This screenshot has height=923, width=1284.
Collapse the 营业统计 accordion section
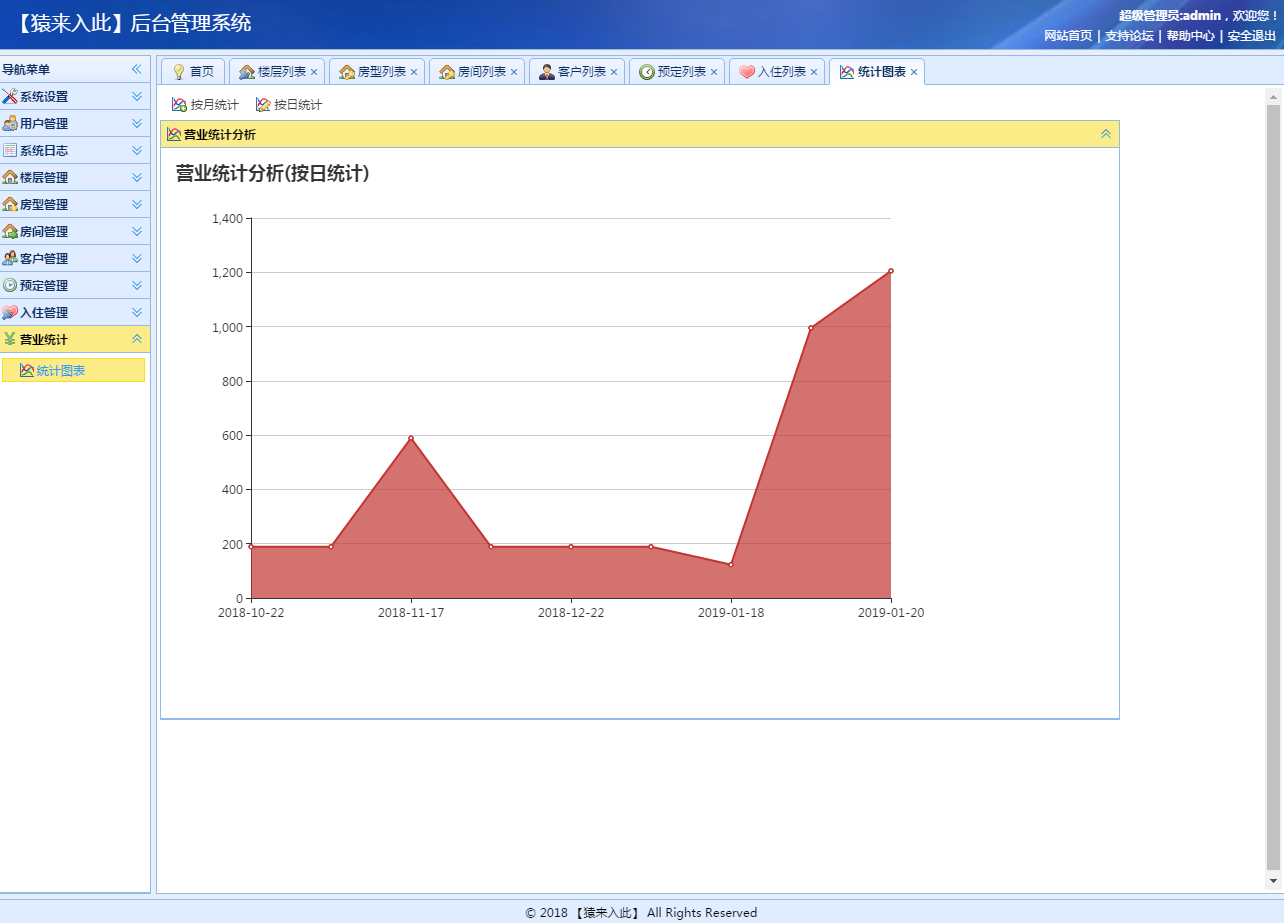click(x=137, y=340)
